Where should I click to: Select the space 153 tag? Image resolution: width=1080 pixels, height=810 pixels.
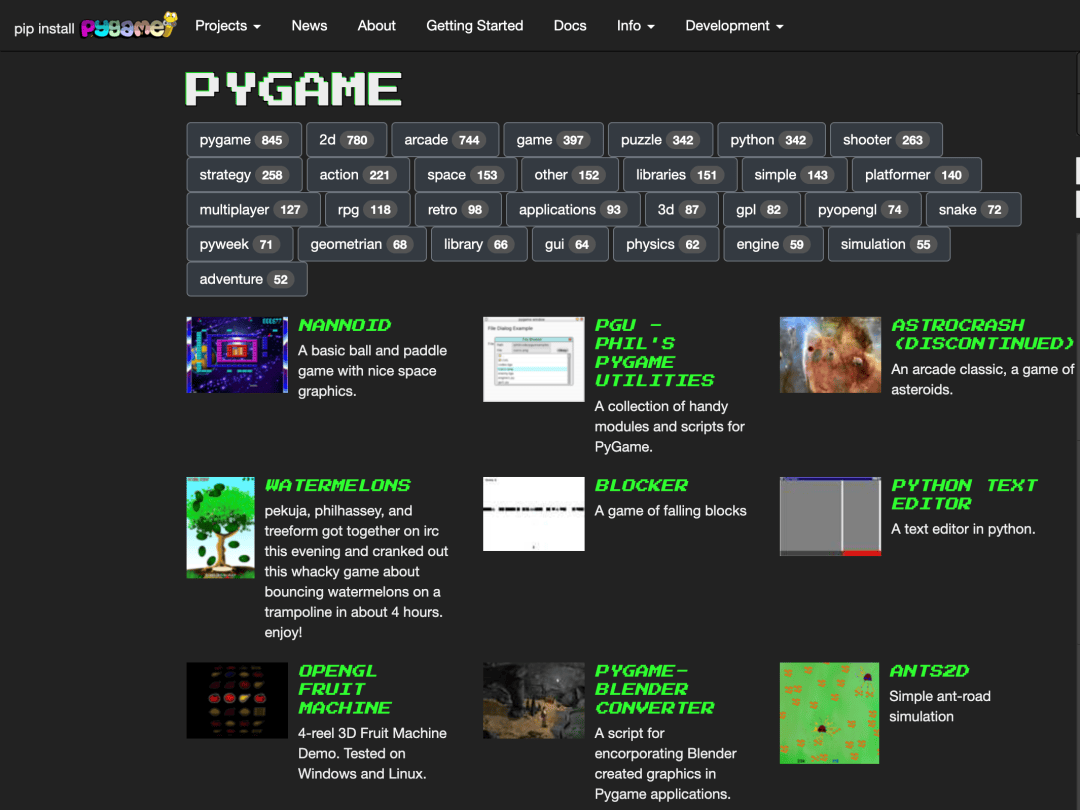coord(465,174)
